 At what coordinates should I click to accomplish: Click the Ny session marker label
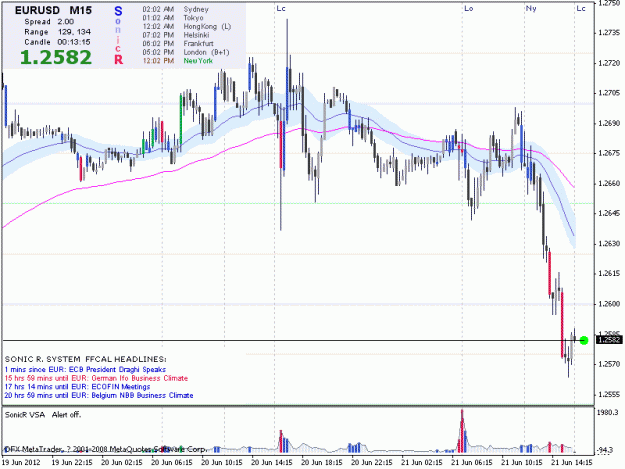click(531, 8)
